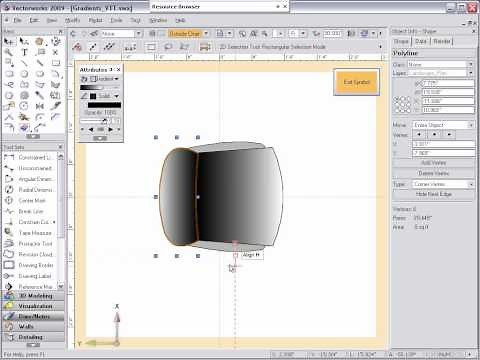Image resolution: width=480 pixels, height=360 pixels.
Task: Click the Rectangular Selection Mode icon
Action: 151,47
